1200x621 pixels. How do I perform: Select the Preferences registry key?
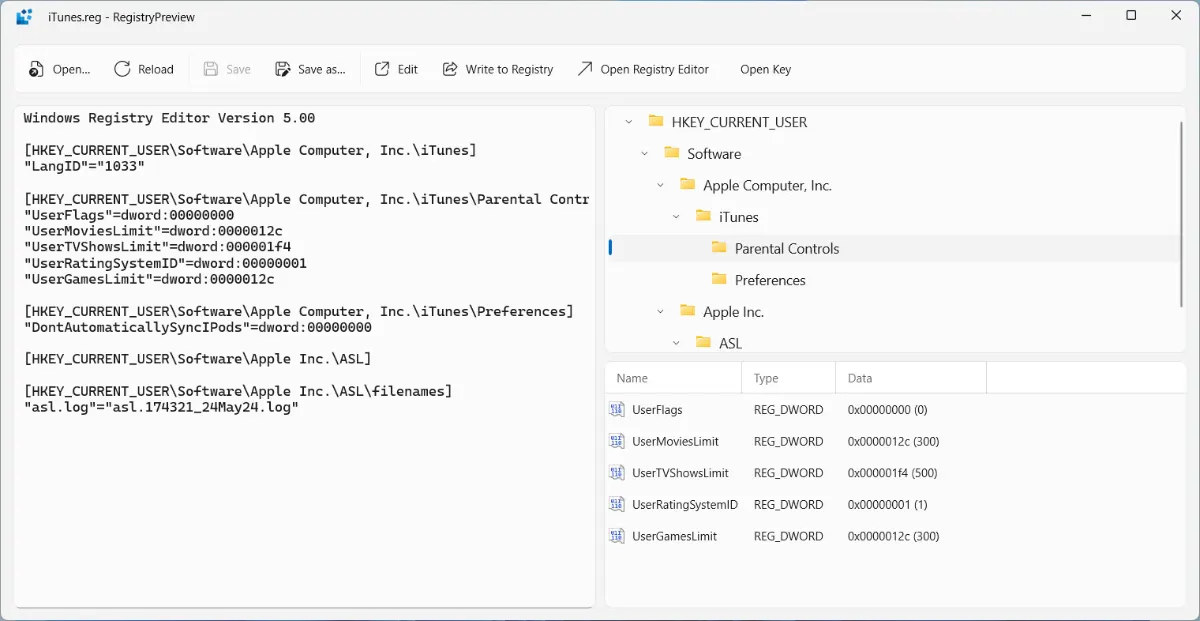[769, 280]
